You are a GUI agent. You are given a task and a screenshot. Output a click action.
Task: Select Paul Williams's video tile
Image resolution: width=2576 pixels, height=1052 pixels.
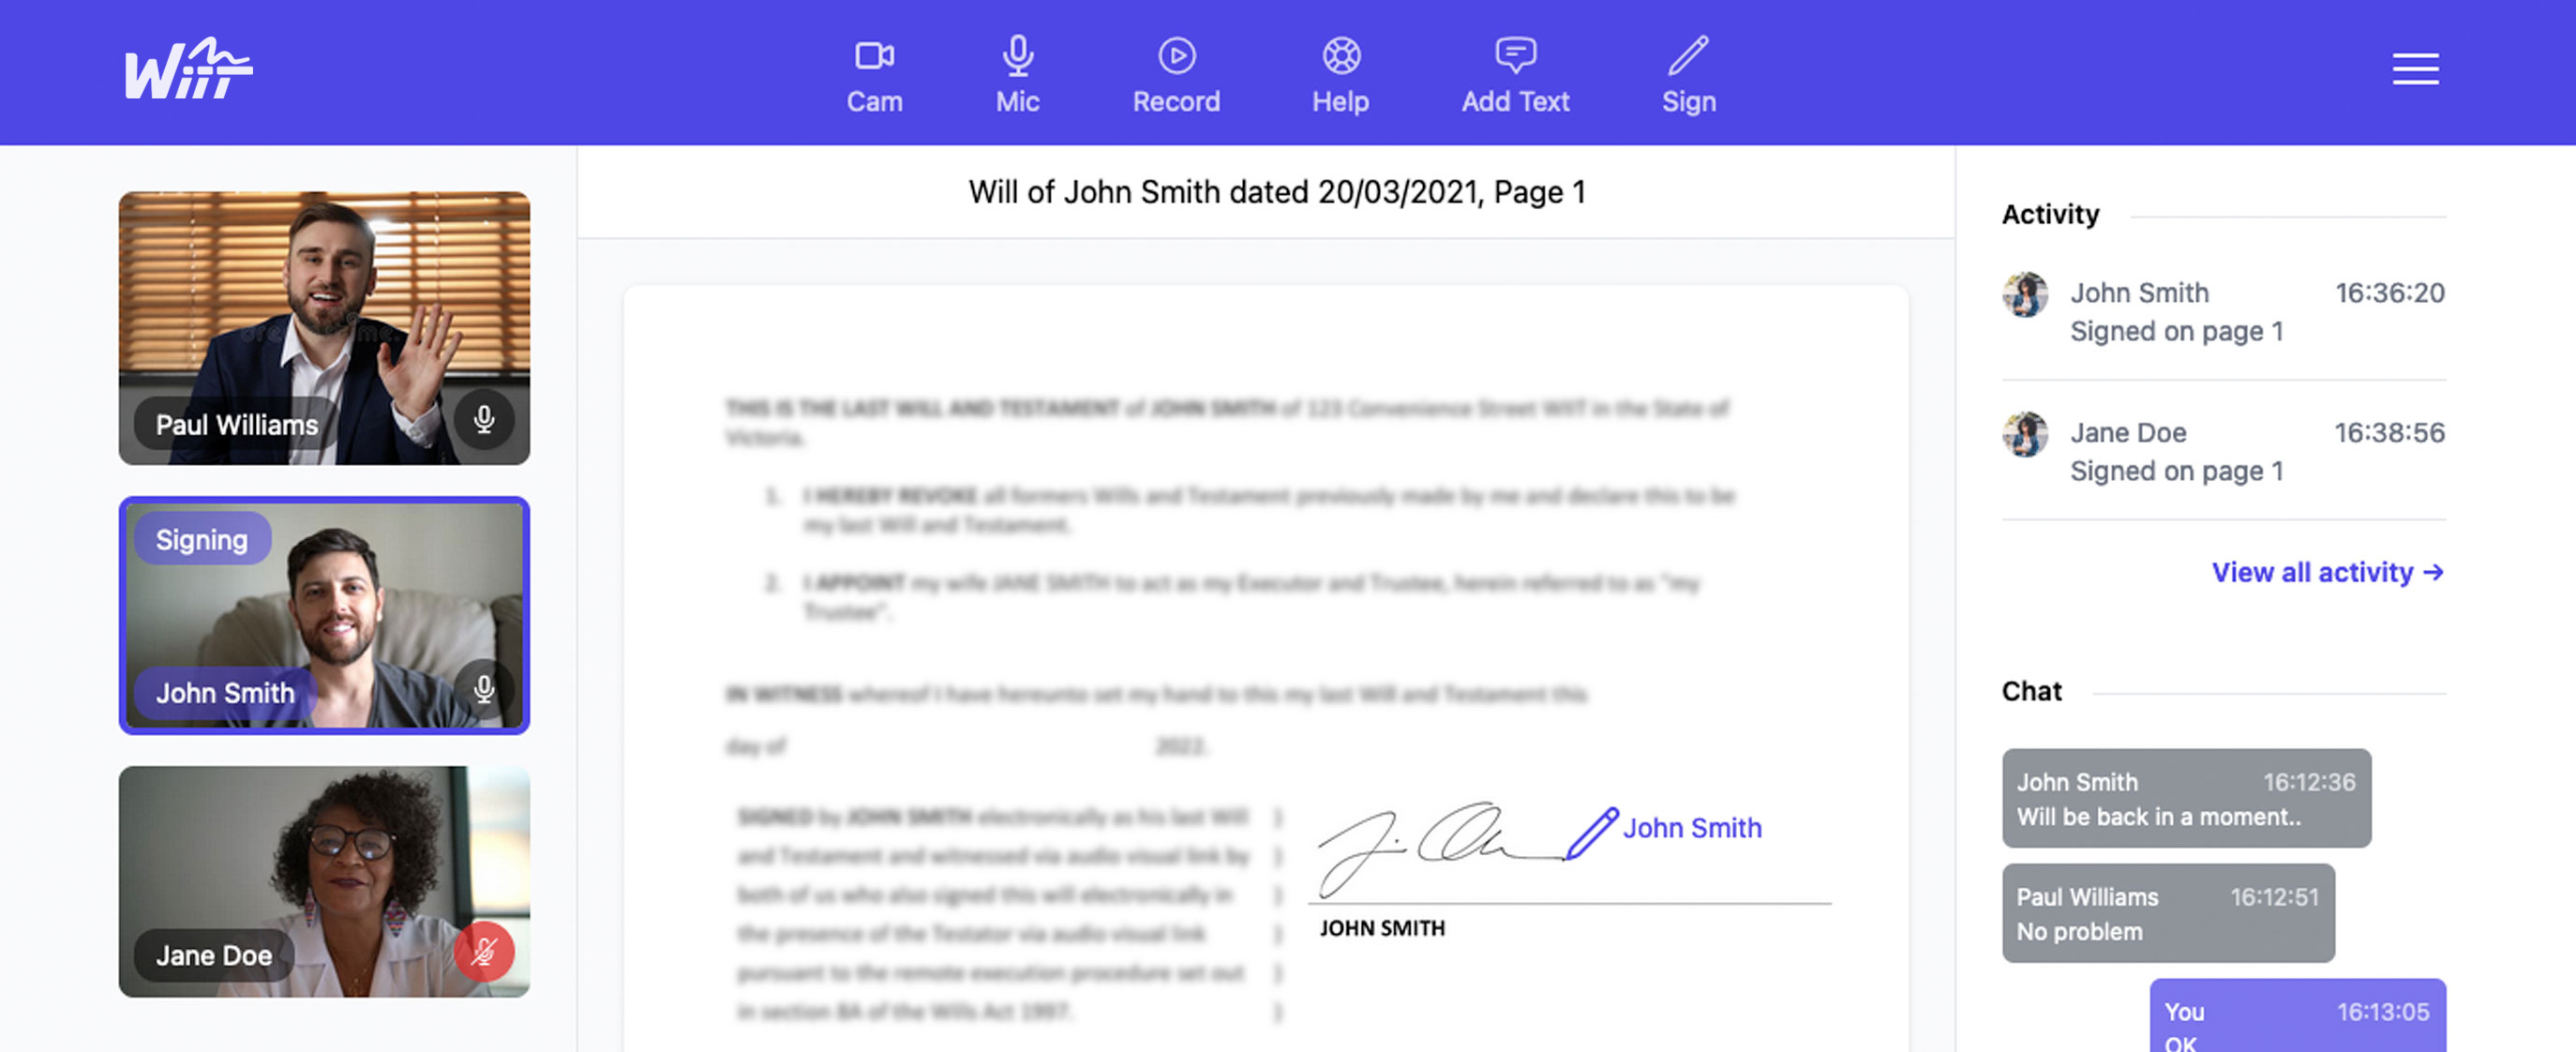pyautogui.click(x=323, y=327)
